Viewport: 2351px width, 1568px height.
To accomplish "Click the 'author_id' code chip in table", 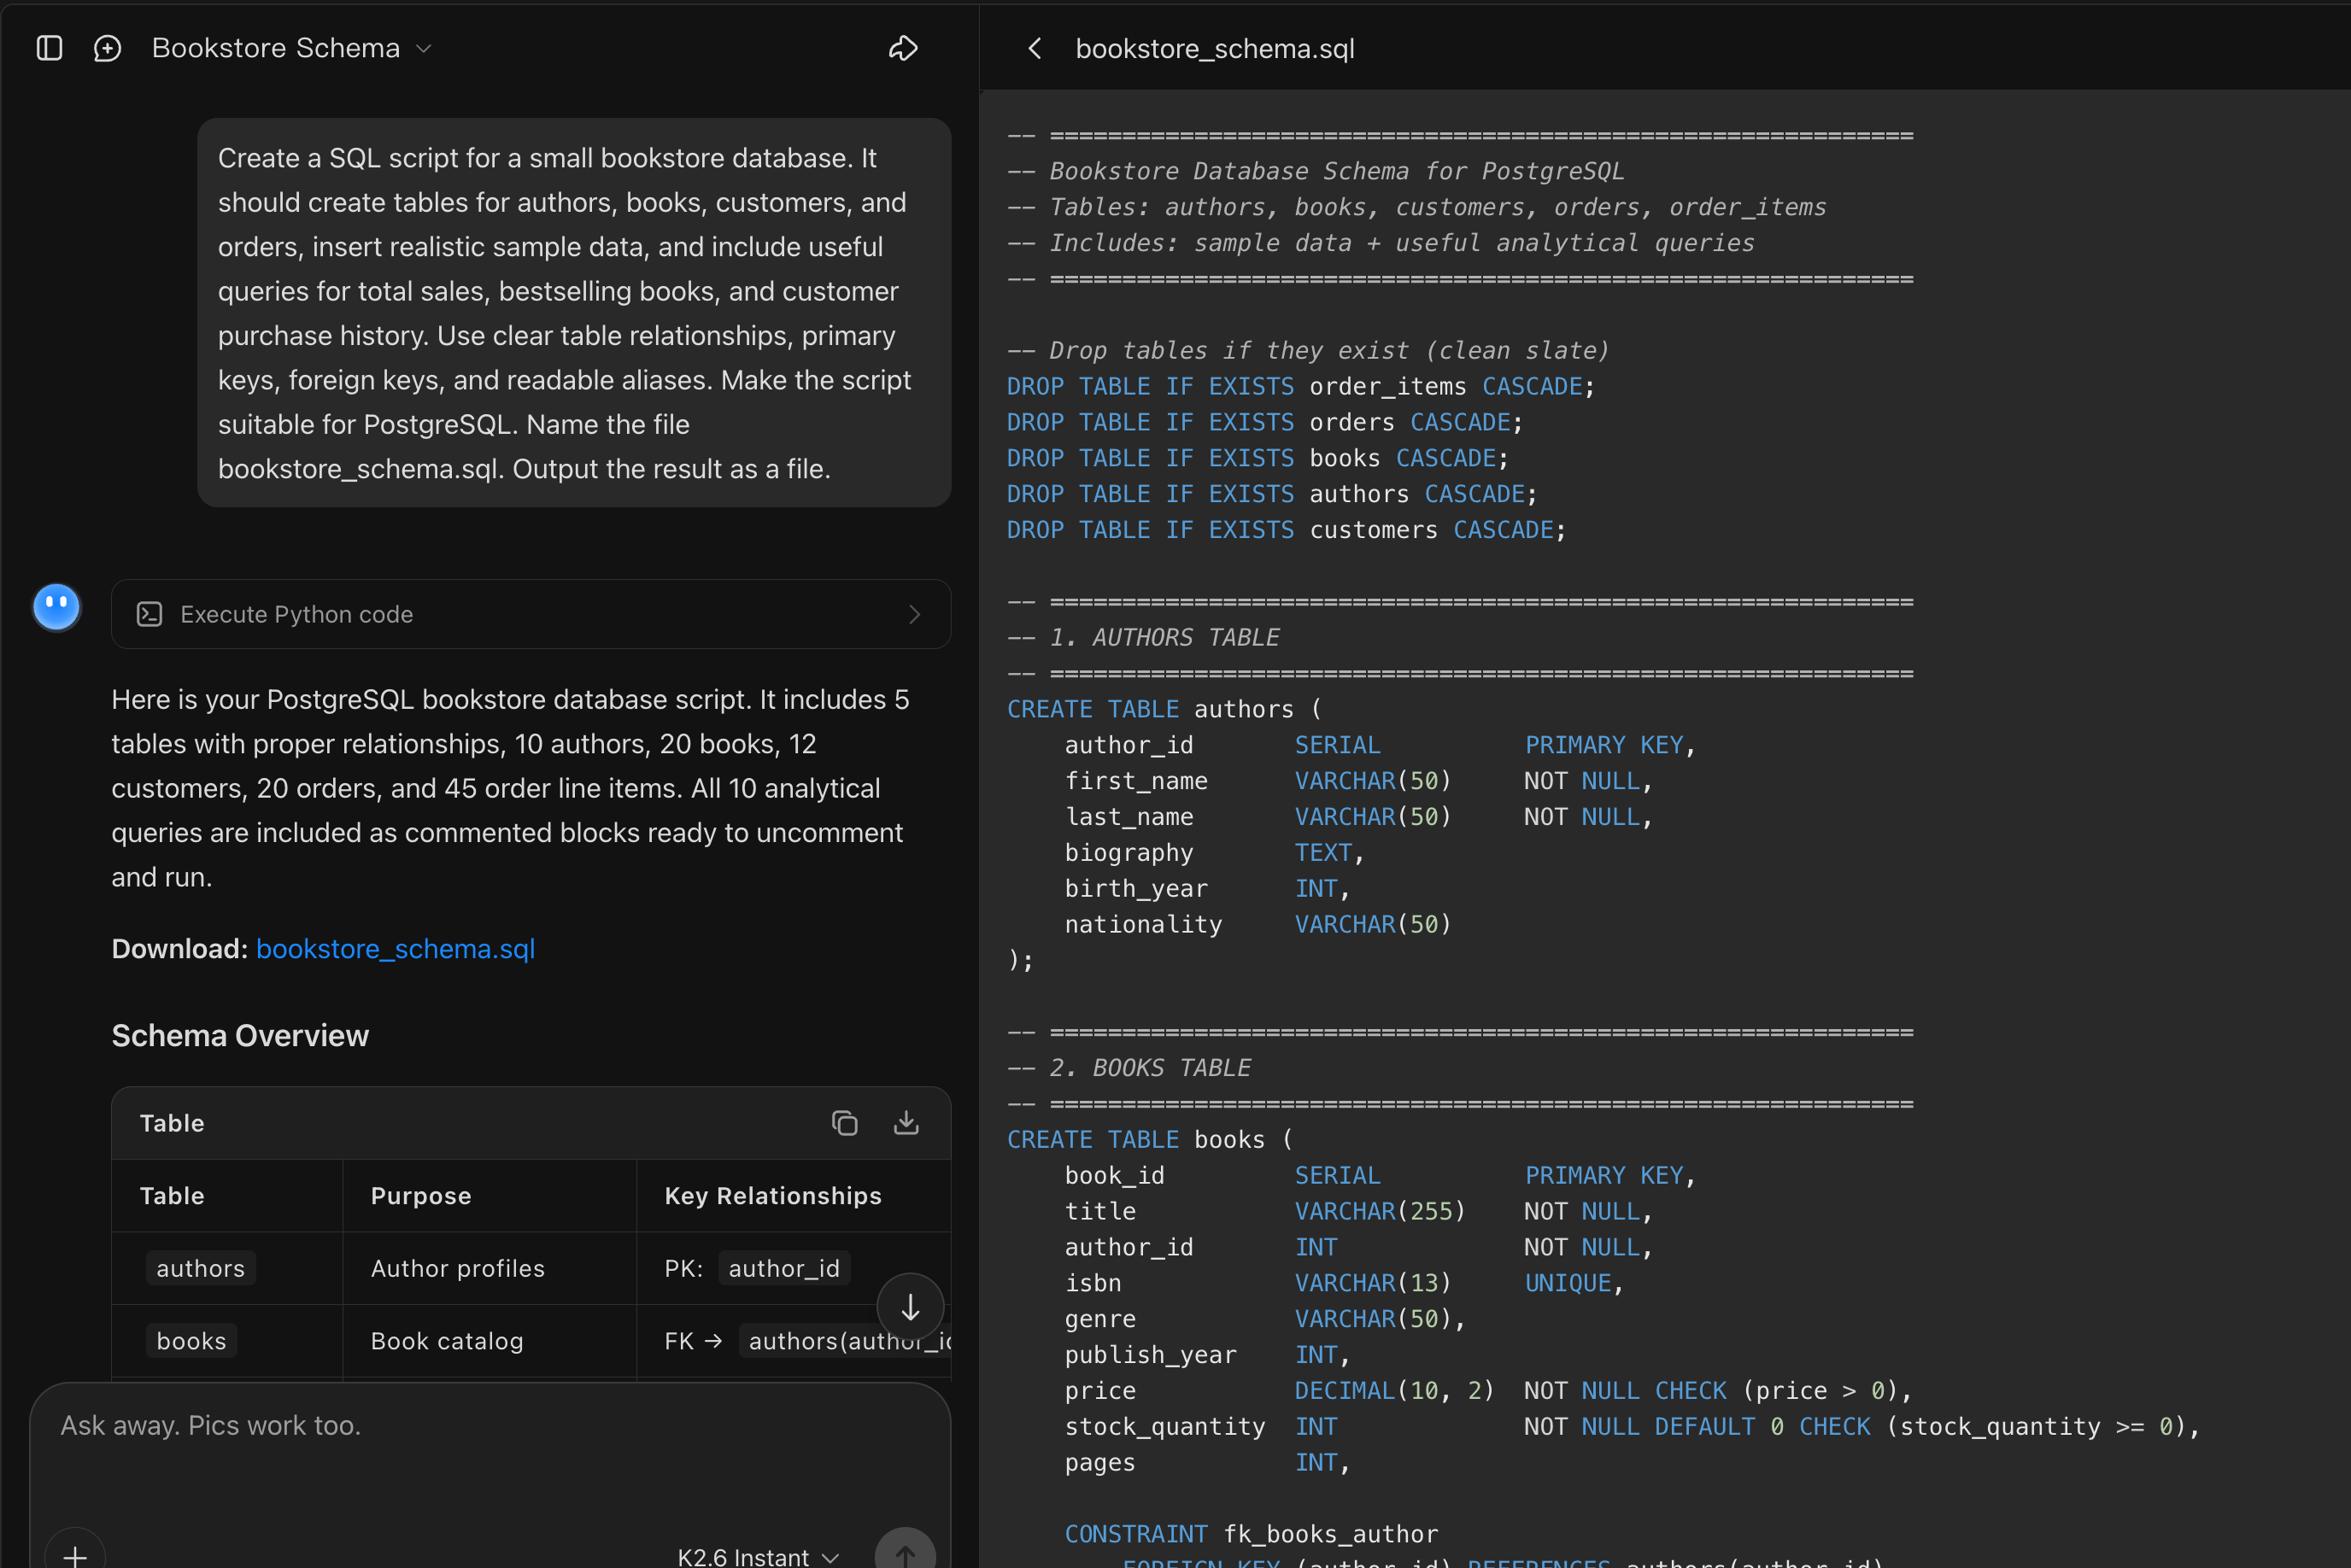I will 784,1268.
